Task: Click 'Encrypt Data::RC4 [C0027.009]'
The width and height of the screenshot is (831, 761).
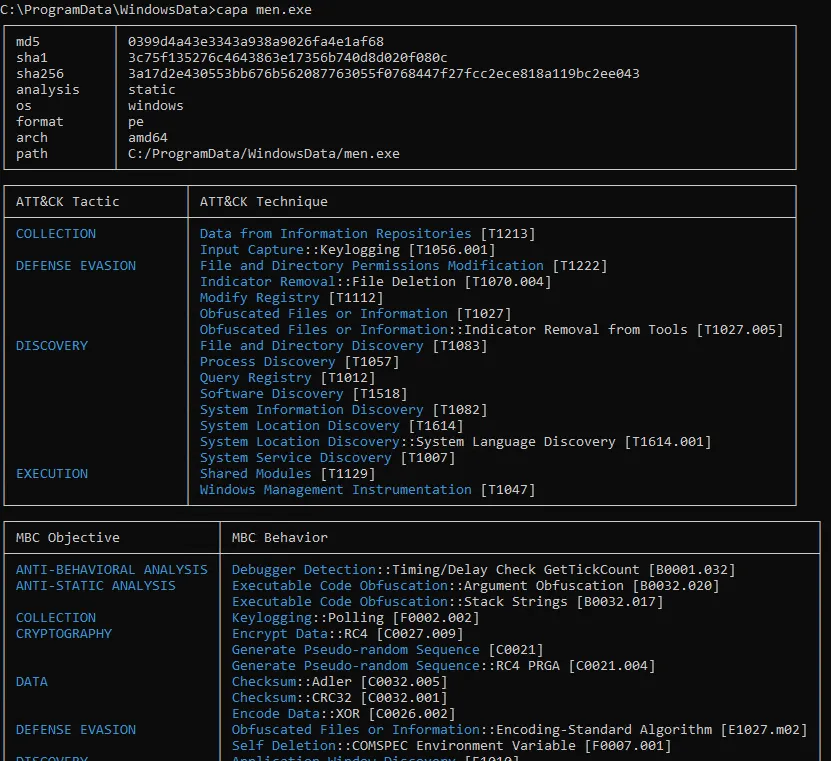Action: click(x=347, y=634)
